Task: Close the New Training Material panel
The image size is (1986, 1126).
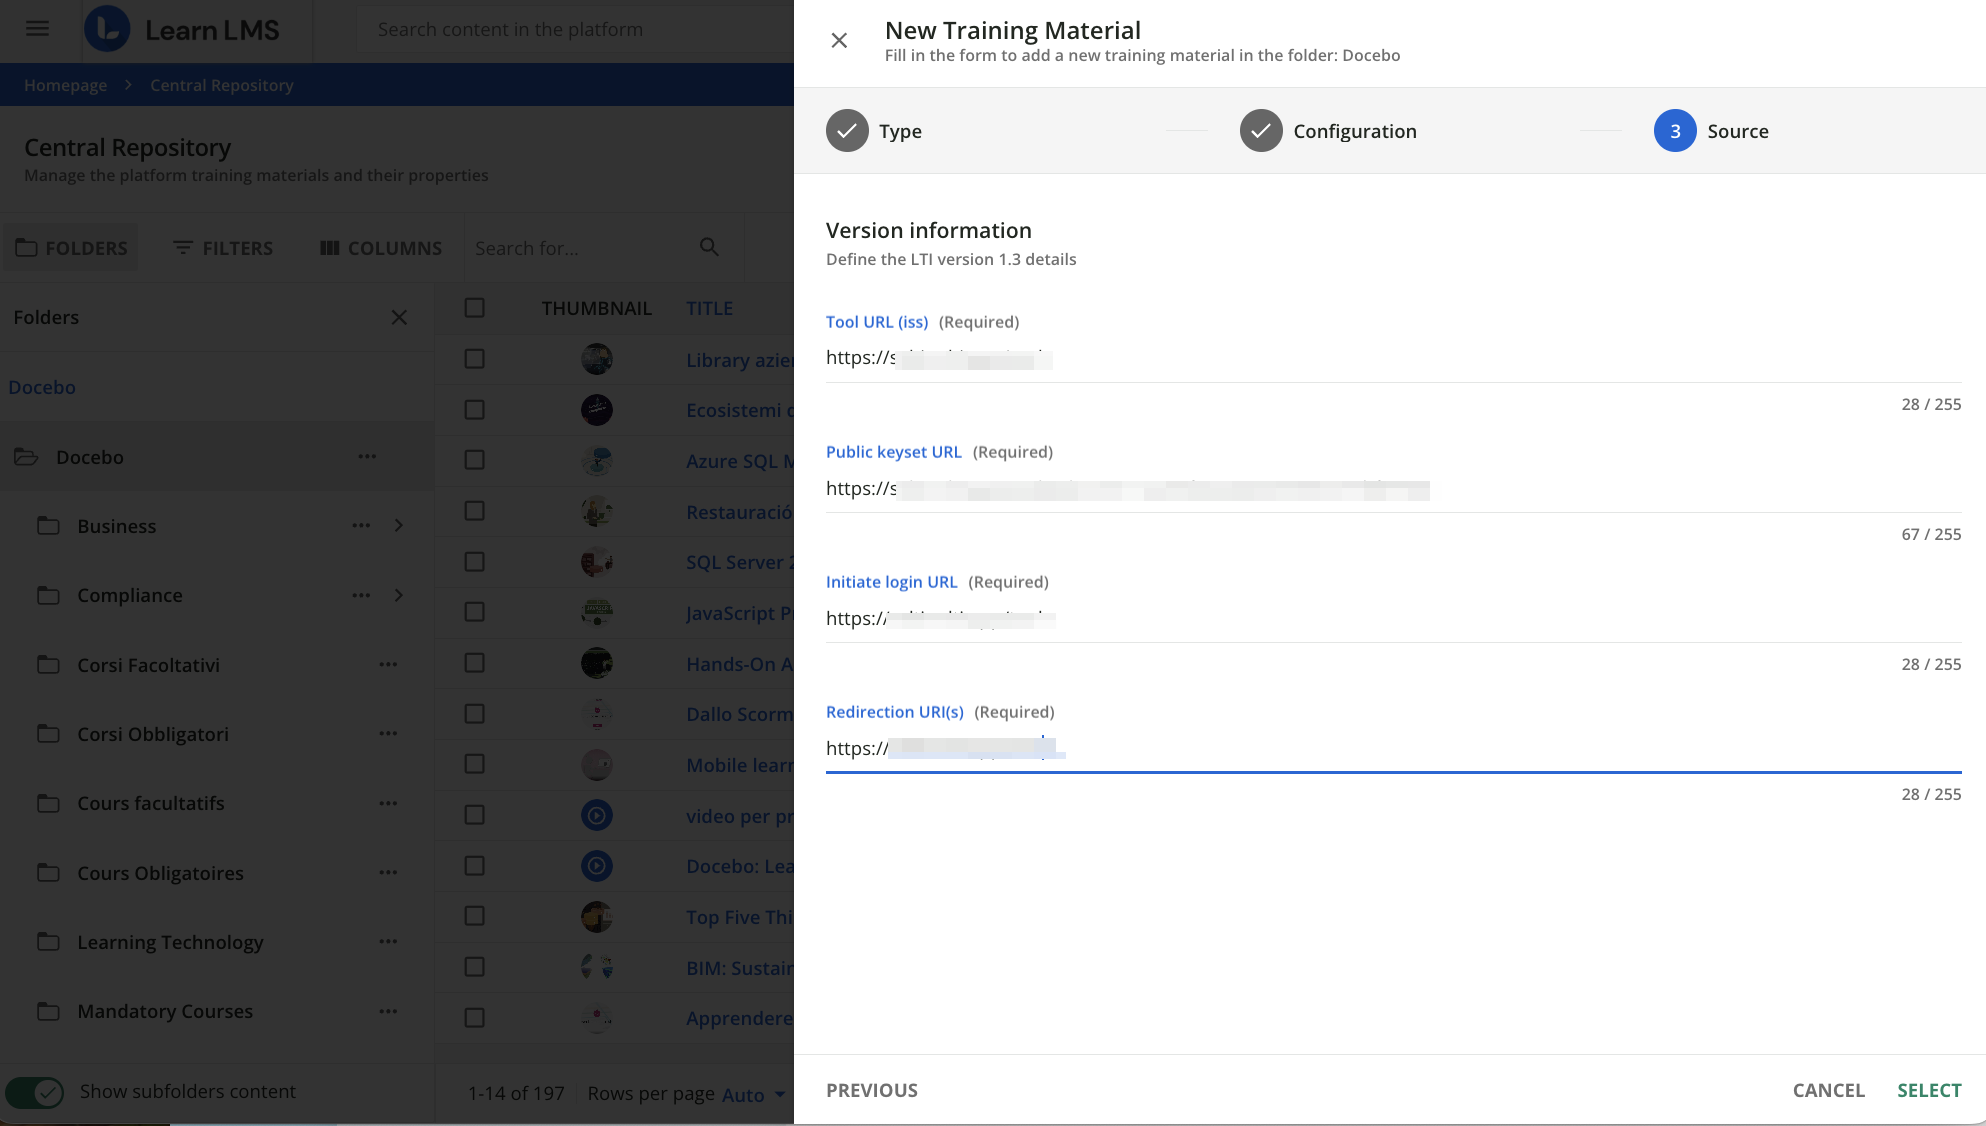Action: [839, 40]
